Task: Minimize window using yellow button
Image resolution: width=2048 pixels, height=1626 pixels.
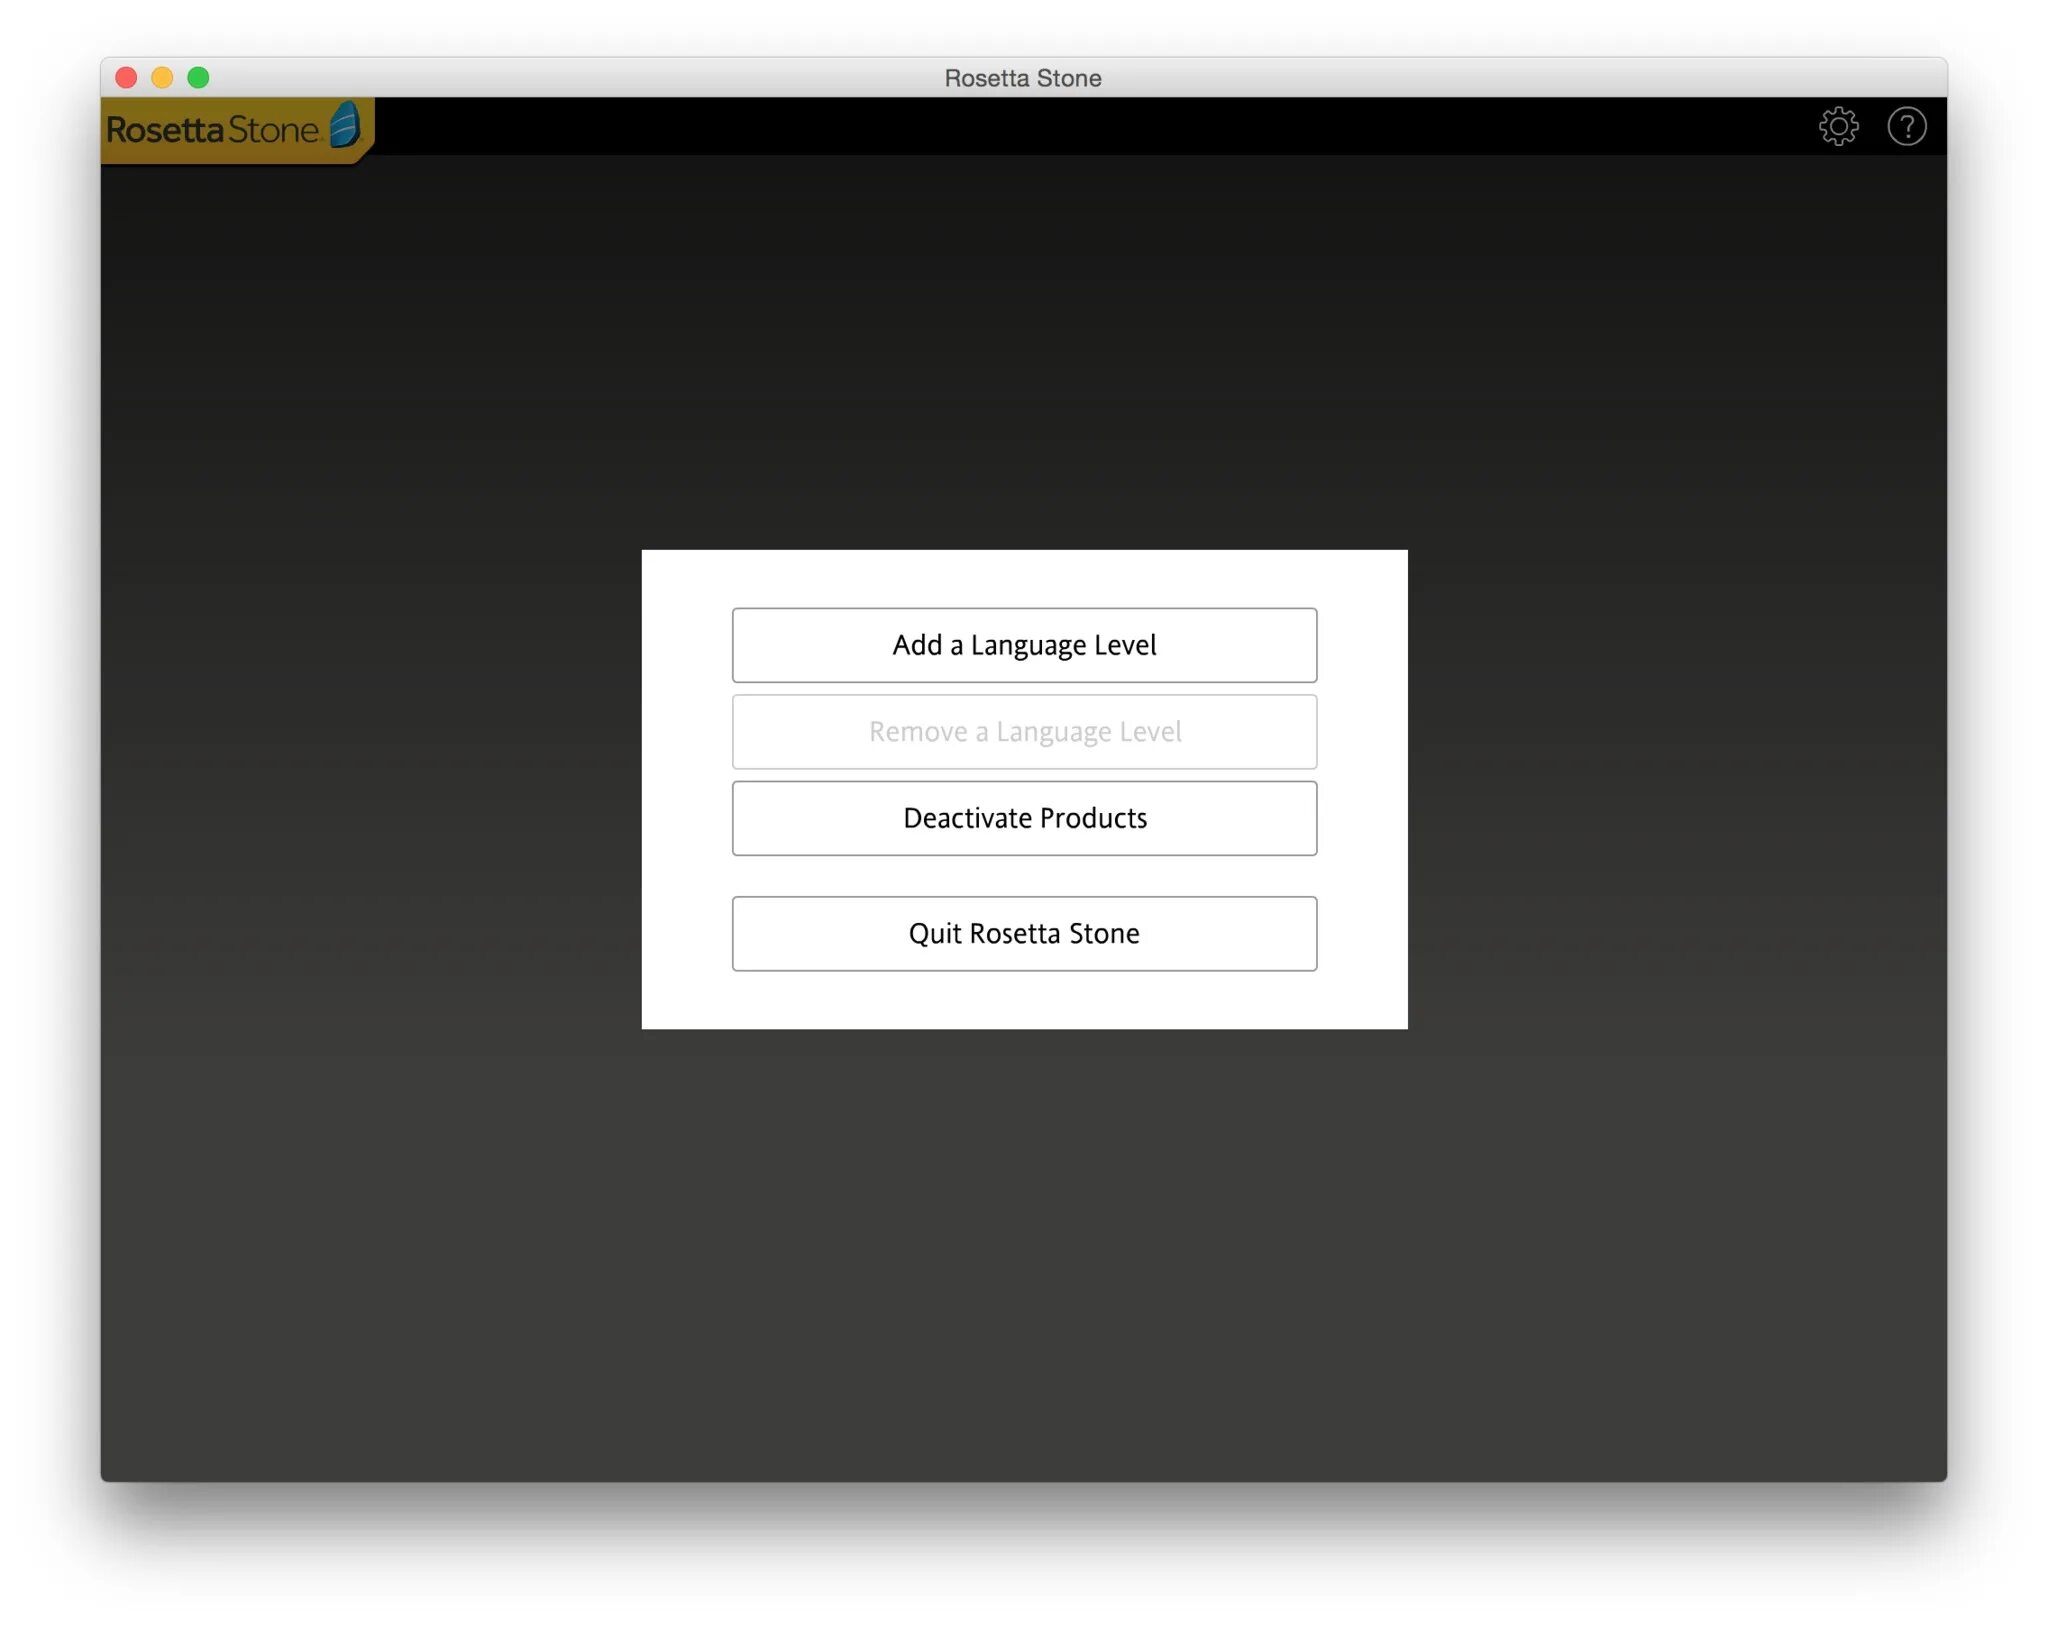Action: pos(162,77)
